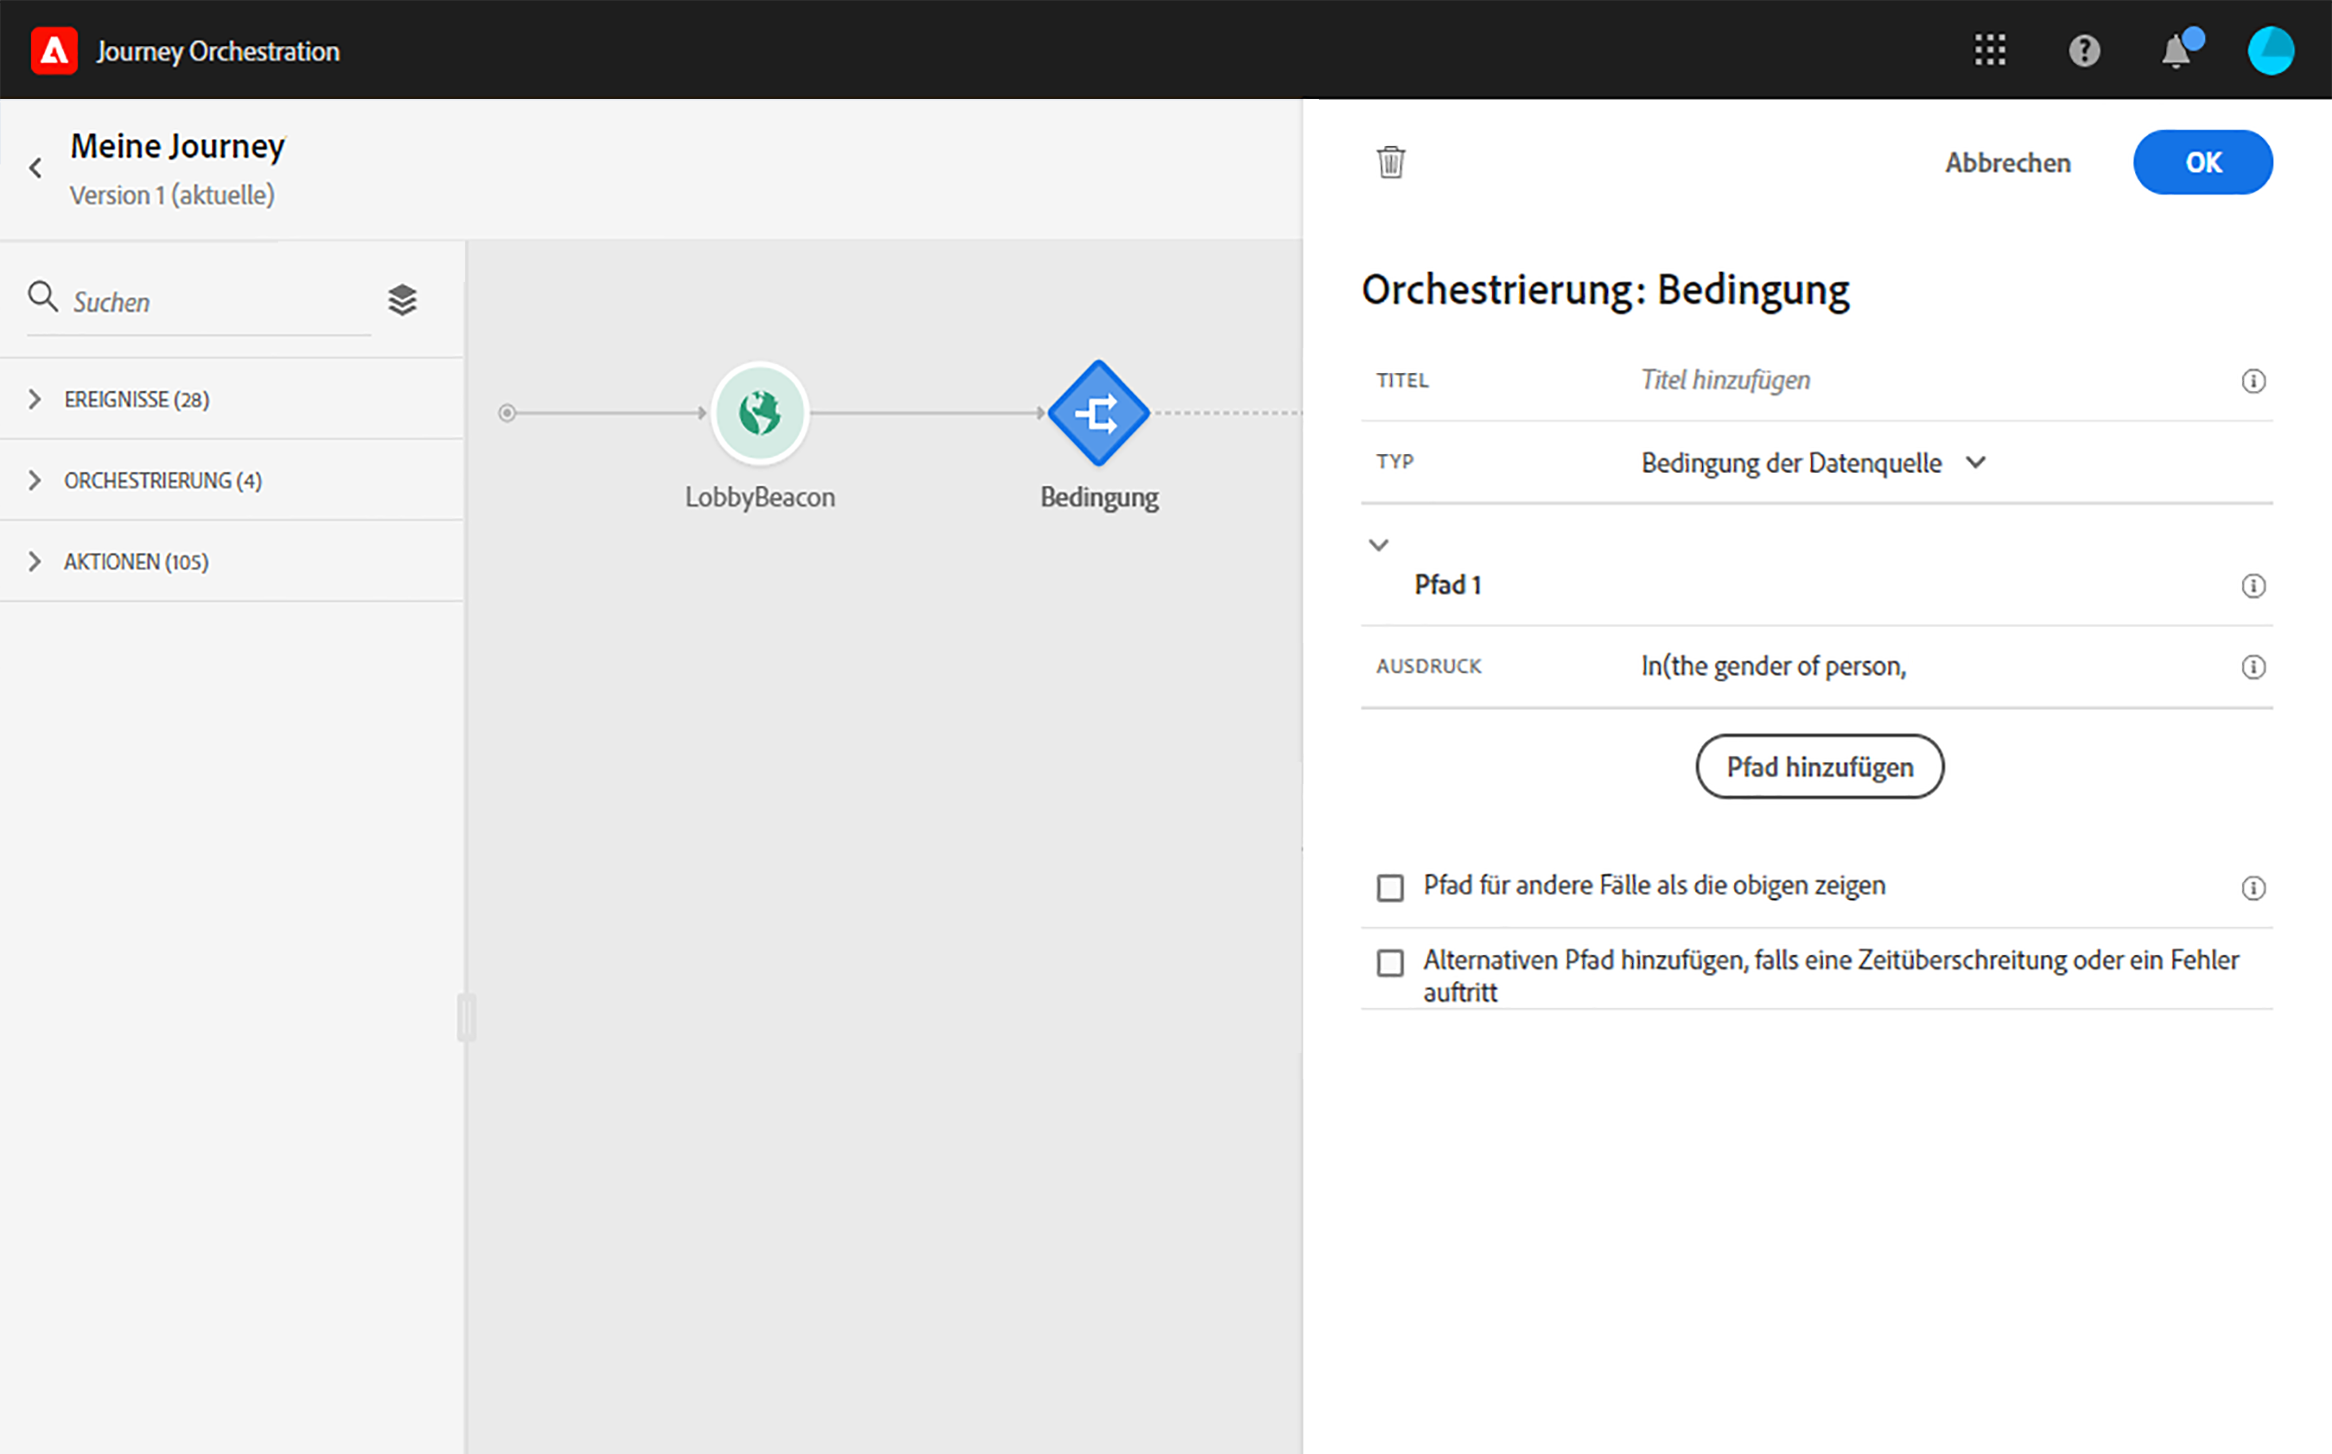The image size is (2332, 1454).
Task: Open the notifications bell
Action: (2176, 51)
